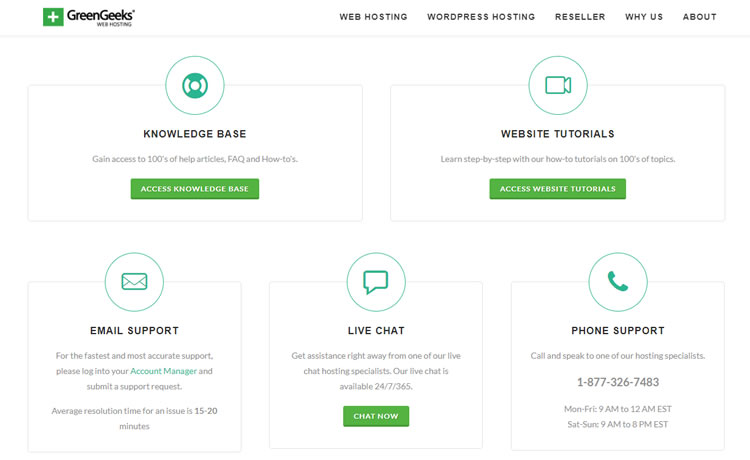
Task: Click the Phone Support handset icon
Action: point(618,281)
